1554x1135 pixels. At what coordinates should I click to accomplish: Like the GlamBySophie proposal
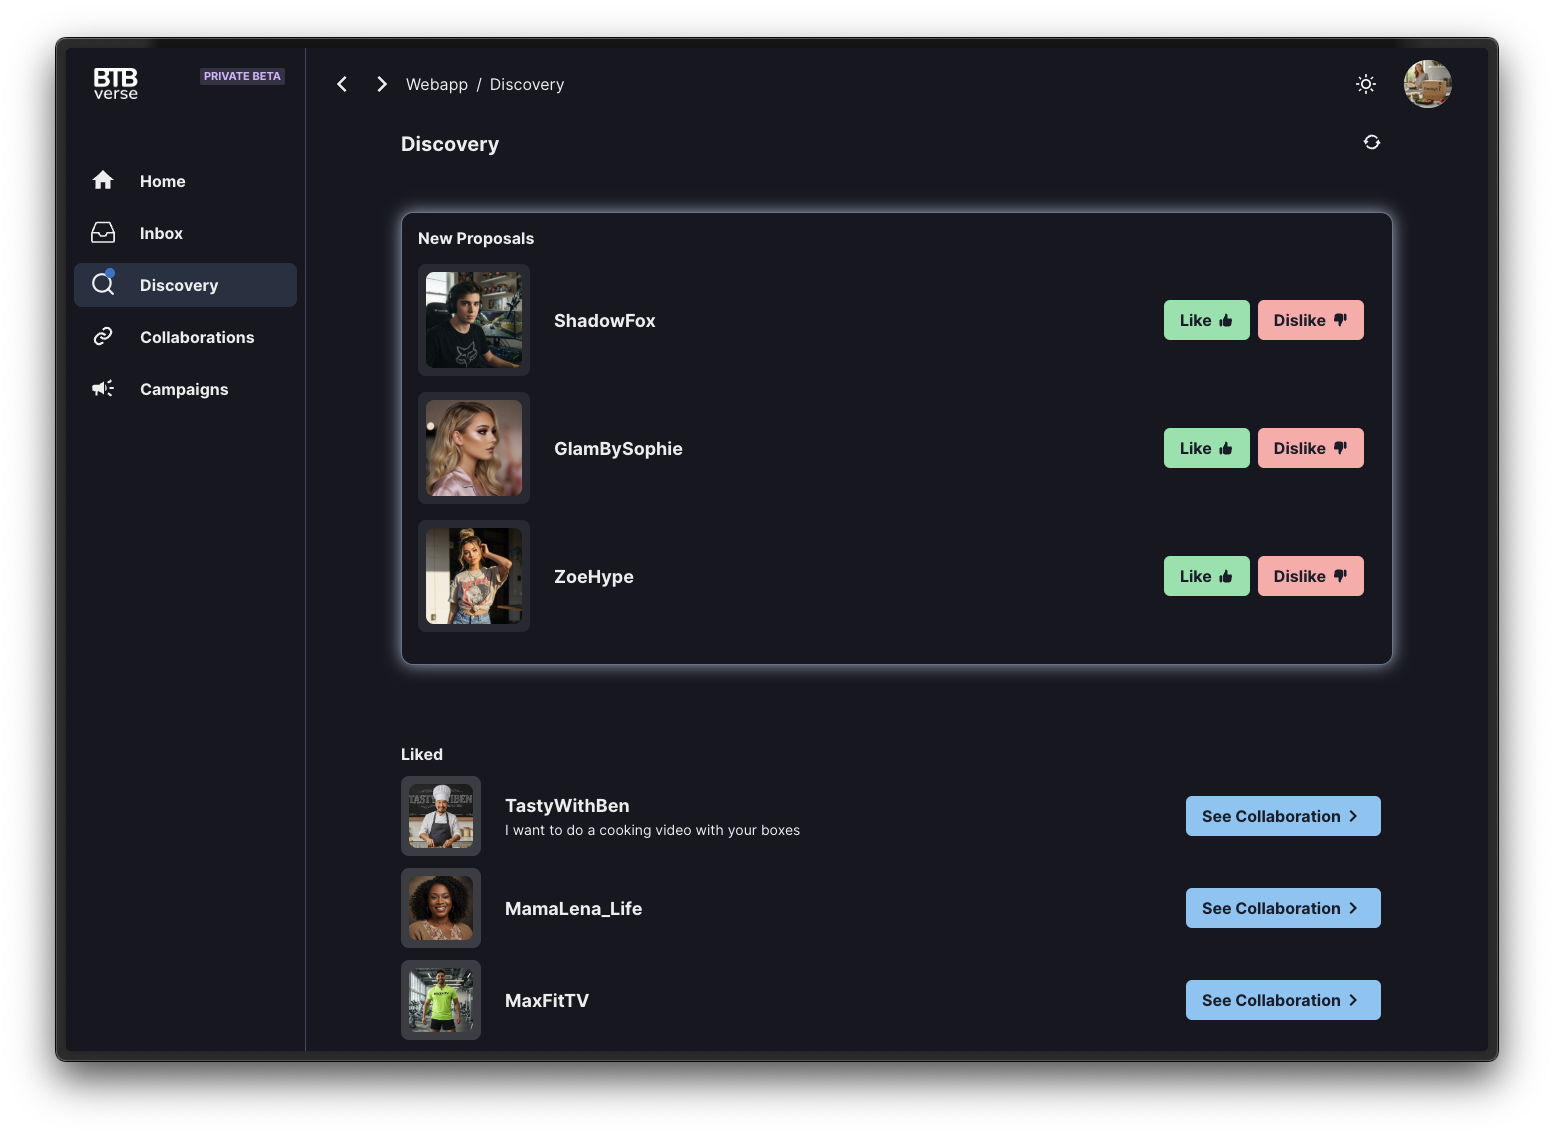(x=1205, y=448)
